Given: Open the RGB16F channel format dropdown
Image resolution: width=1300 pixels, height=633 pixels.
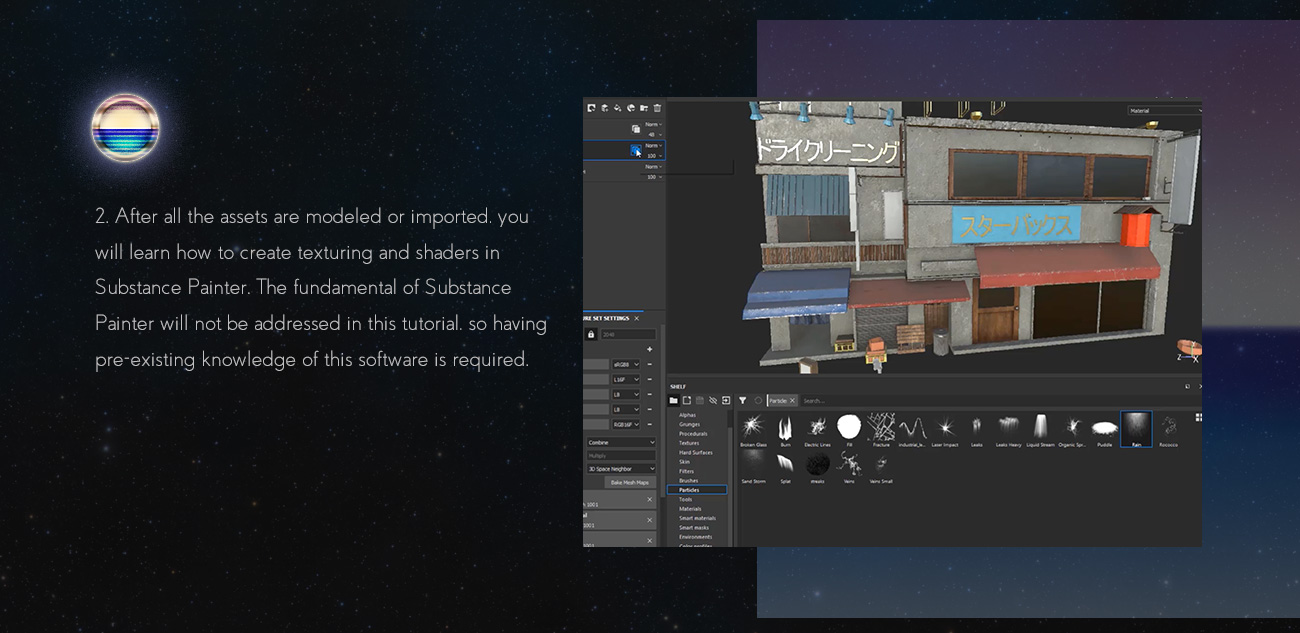Looking at the screenshot, I should tap(626, 424).
